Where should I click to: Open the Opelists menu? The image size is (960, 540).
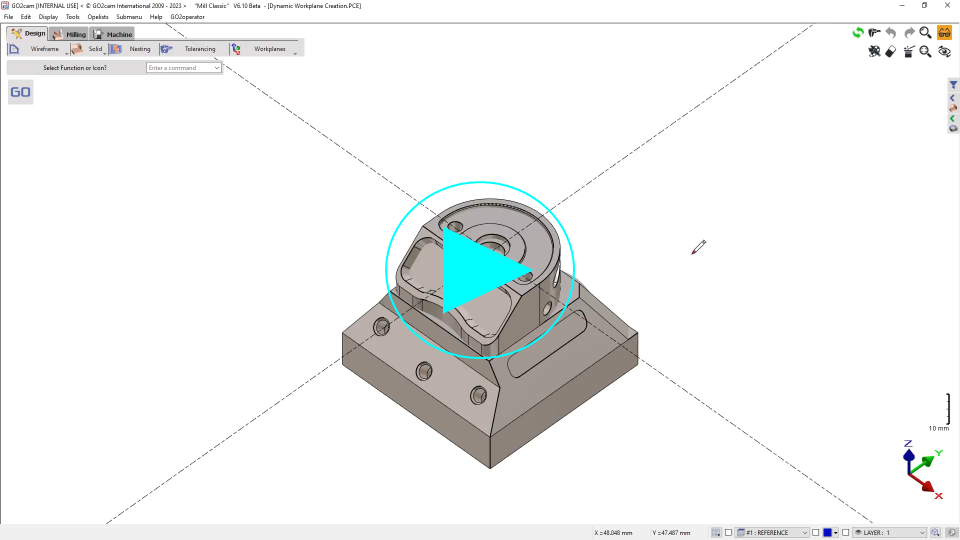coord(98,17)
